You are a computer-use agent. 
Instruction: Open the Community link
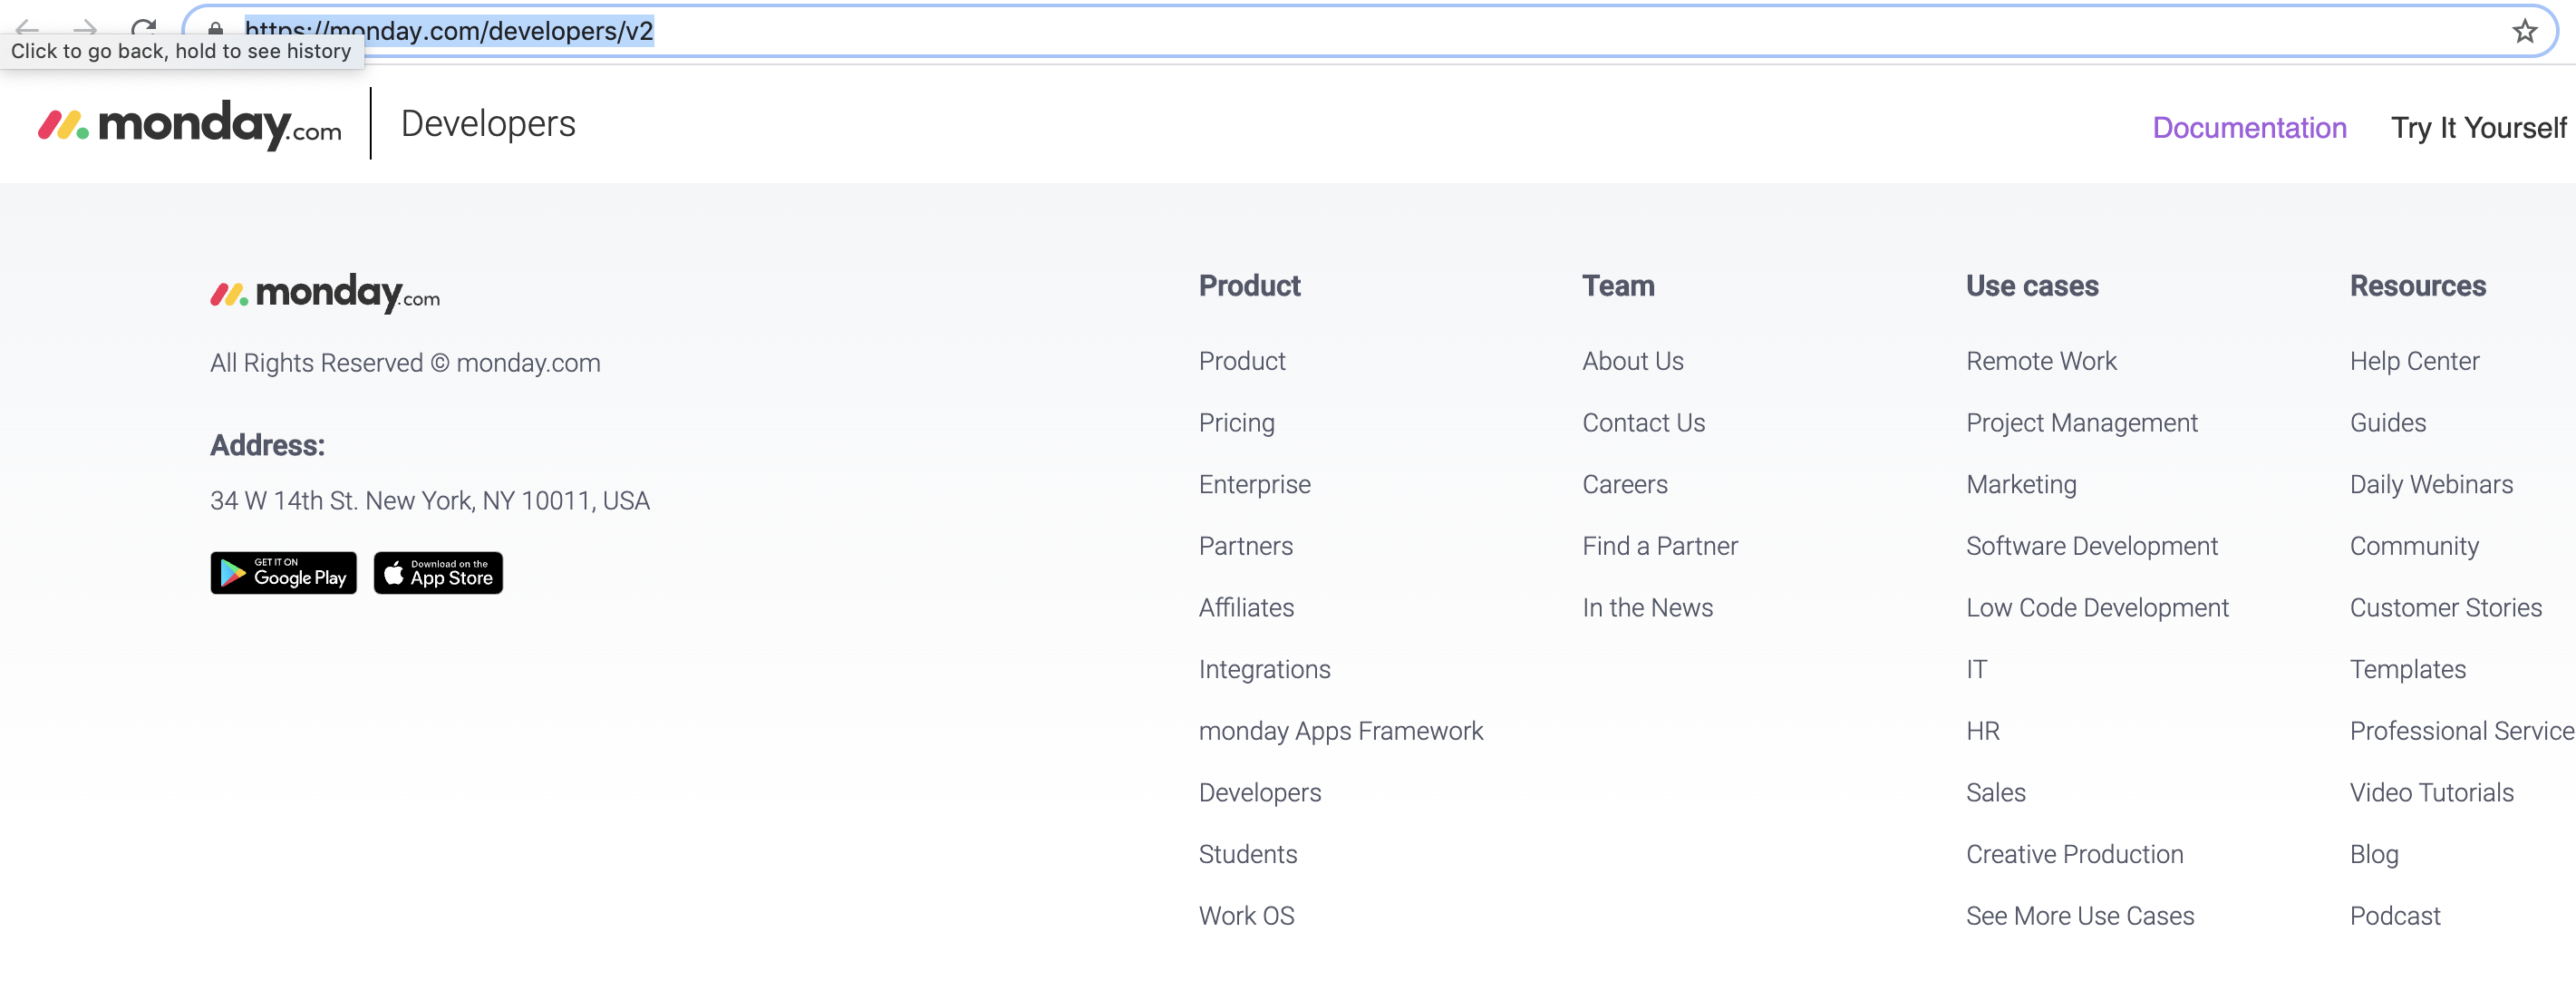(2414, 546)
